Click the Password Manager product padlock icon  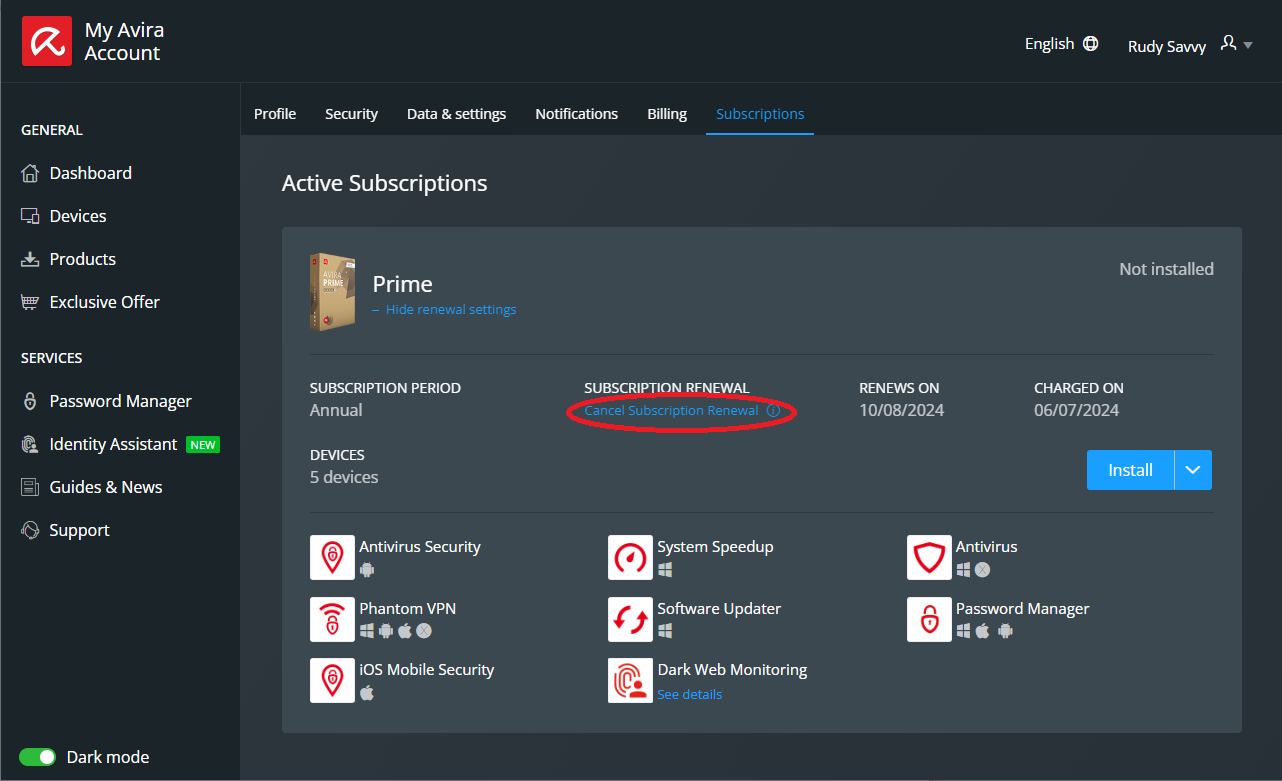929,619
